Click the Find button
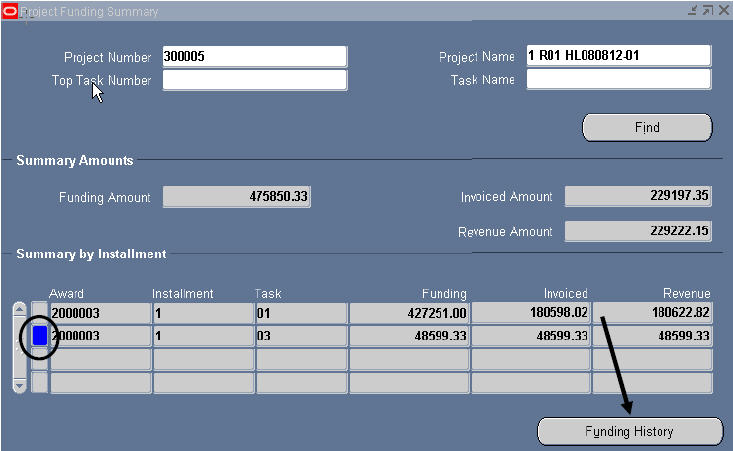The height and width of the screenshot is (451, 733). coord(647,127)
